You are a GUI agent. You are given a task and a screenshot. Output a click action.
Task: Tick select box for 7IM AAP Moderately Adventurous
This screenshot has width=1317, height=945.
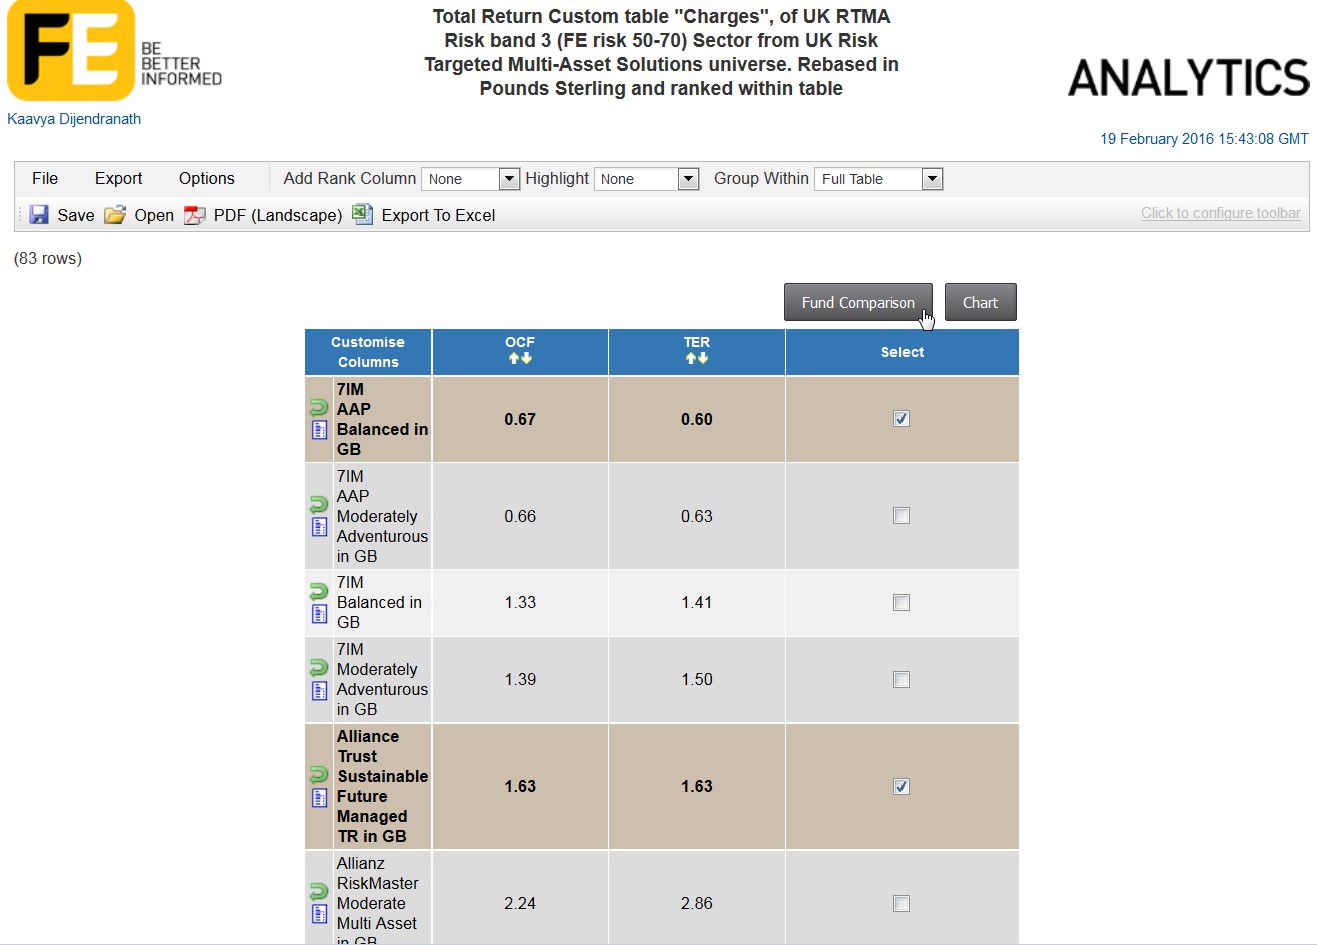tap(901, 516)
